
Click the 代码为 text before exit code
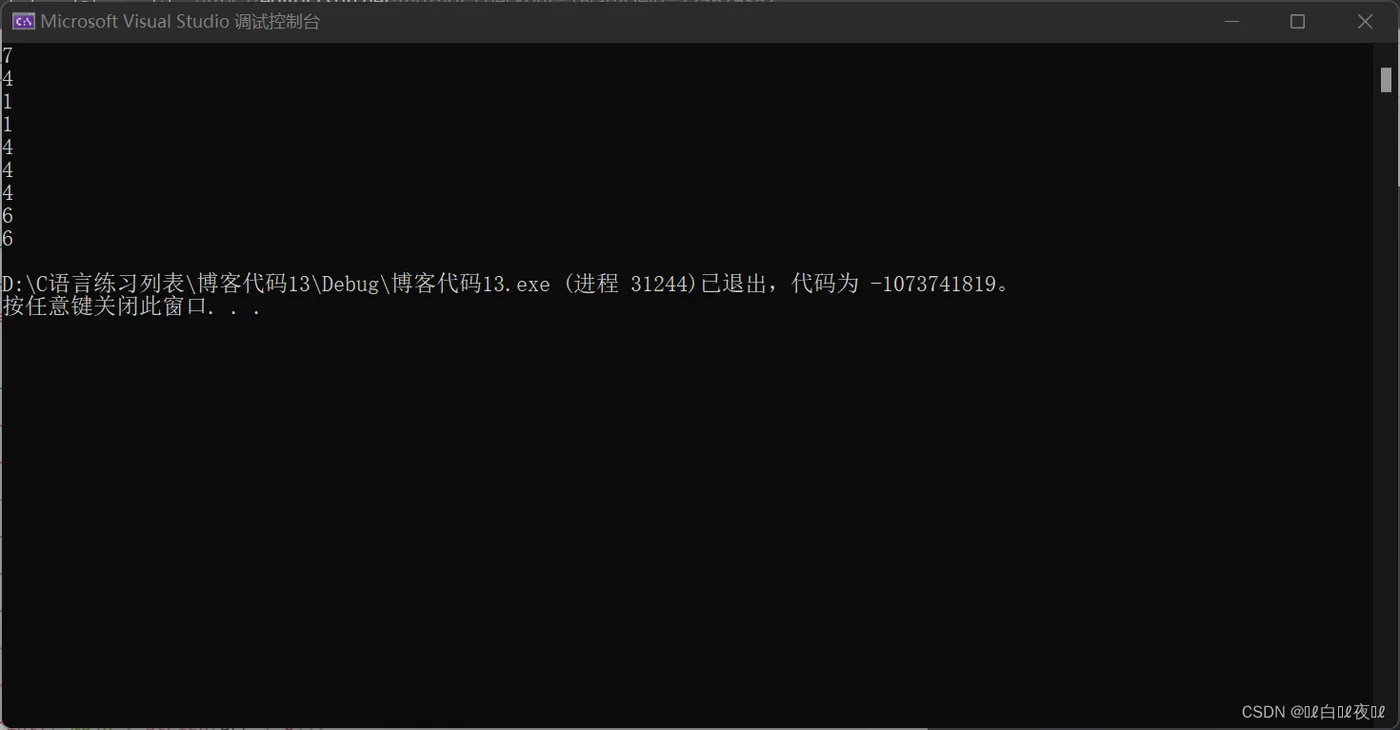[825, 284]
